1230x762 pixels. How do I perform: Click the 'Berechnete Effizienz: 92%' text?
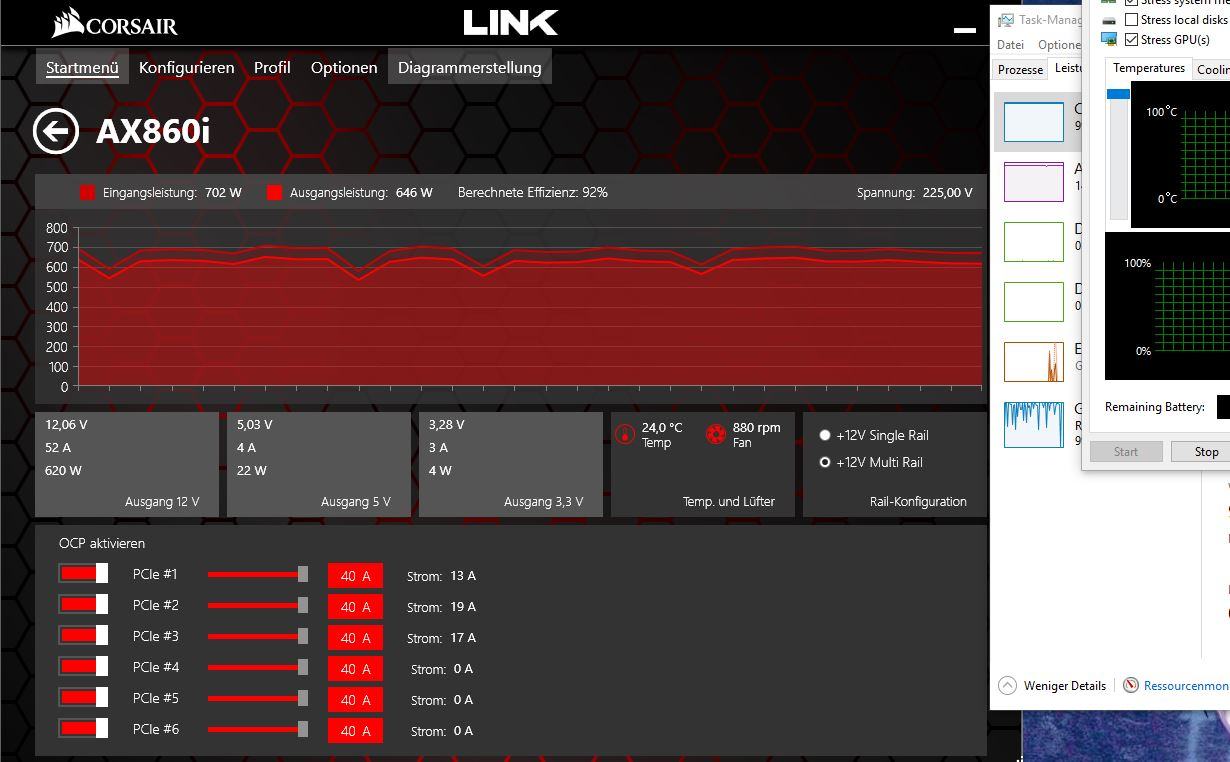pyautogui.click(x=532, y=192)
